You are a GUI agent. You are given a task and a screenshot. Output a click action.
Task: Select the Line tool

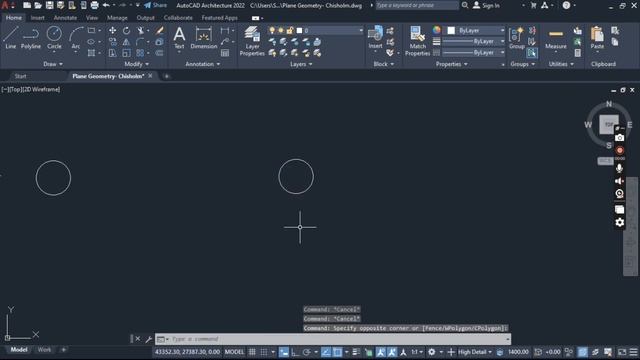click(x=11, y=38)
